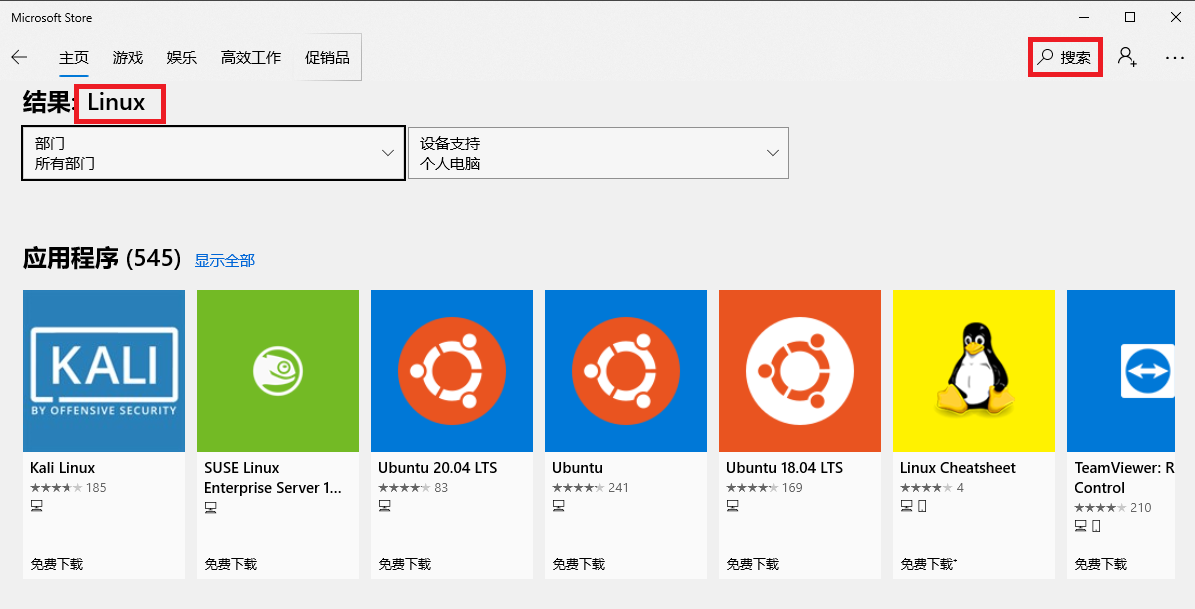Switch to the 高效工作 productivity tab
The image size is (1195, 609).
251,57
